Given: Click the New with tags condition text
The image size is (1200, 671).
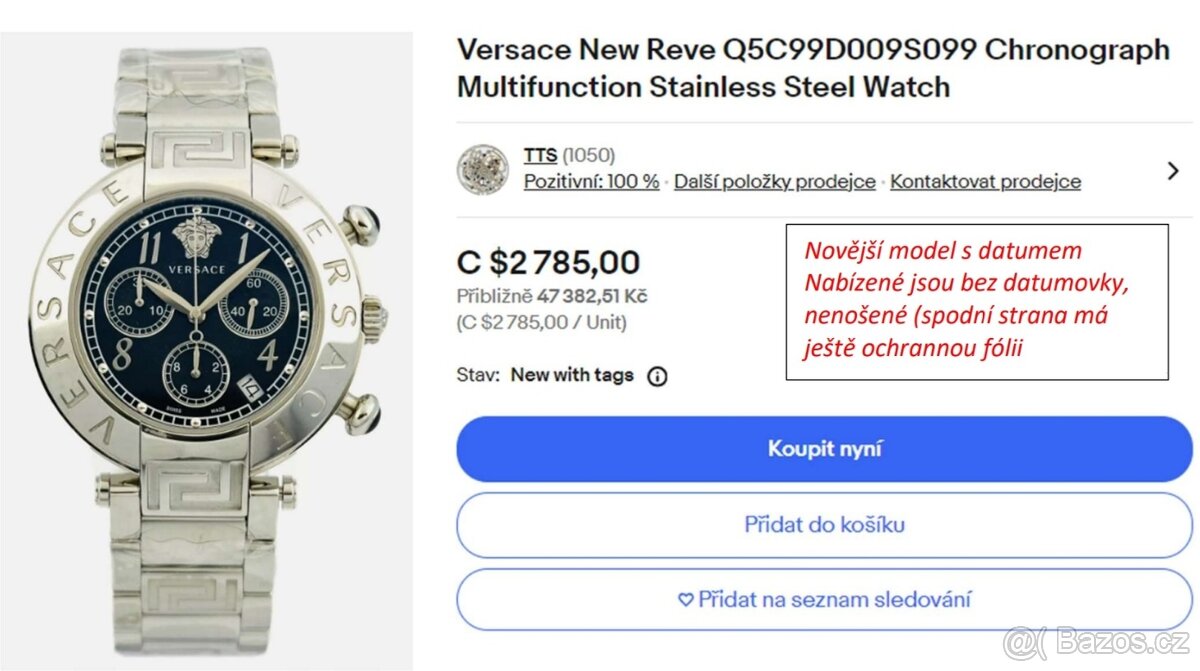Looking at the screenshot, I should point(572,376).
